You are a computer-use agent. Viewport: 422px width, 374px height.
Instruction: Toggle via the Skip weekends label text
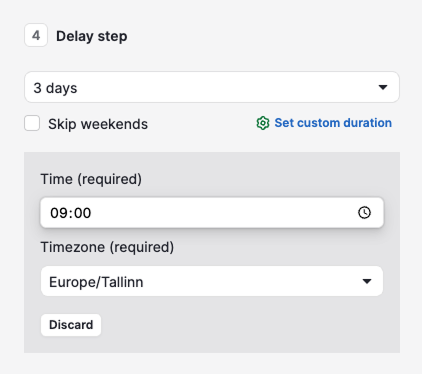point(98,124)
